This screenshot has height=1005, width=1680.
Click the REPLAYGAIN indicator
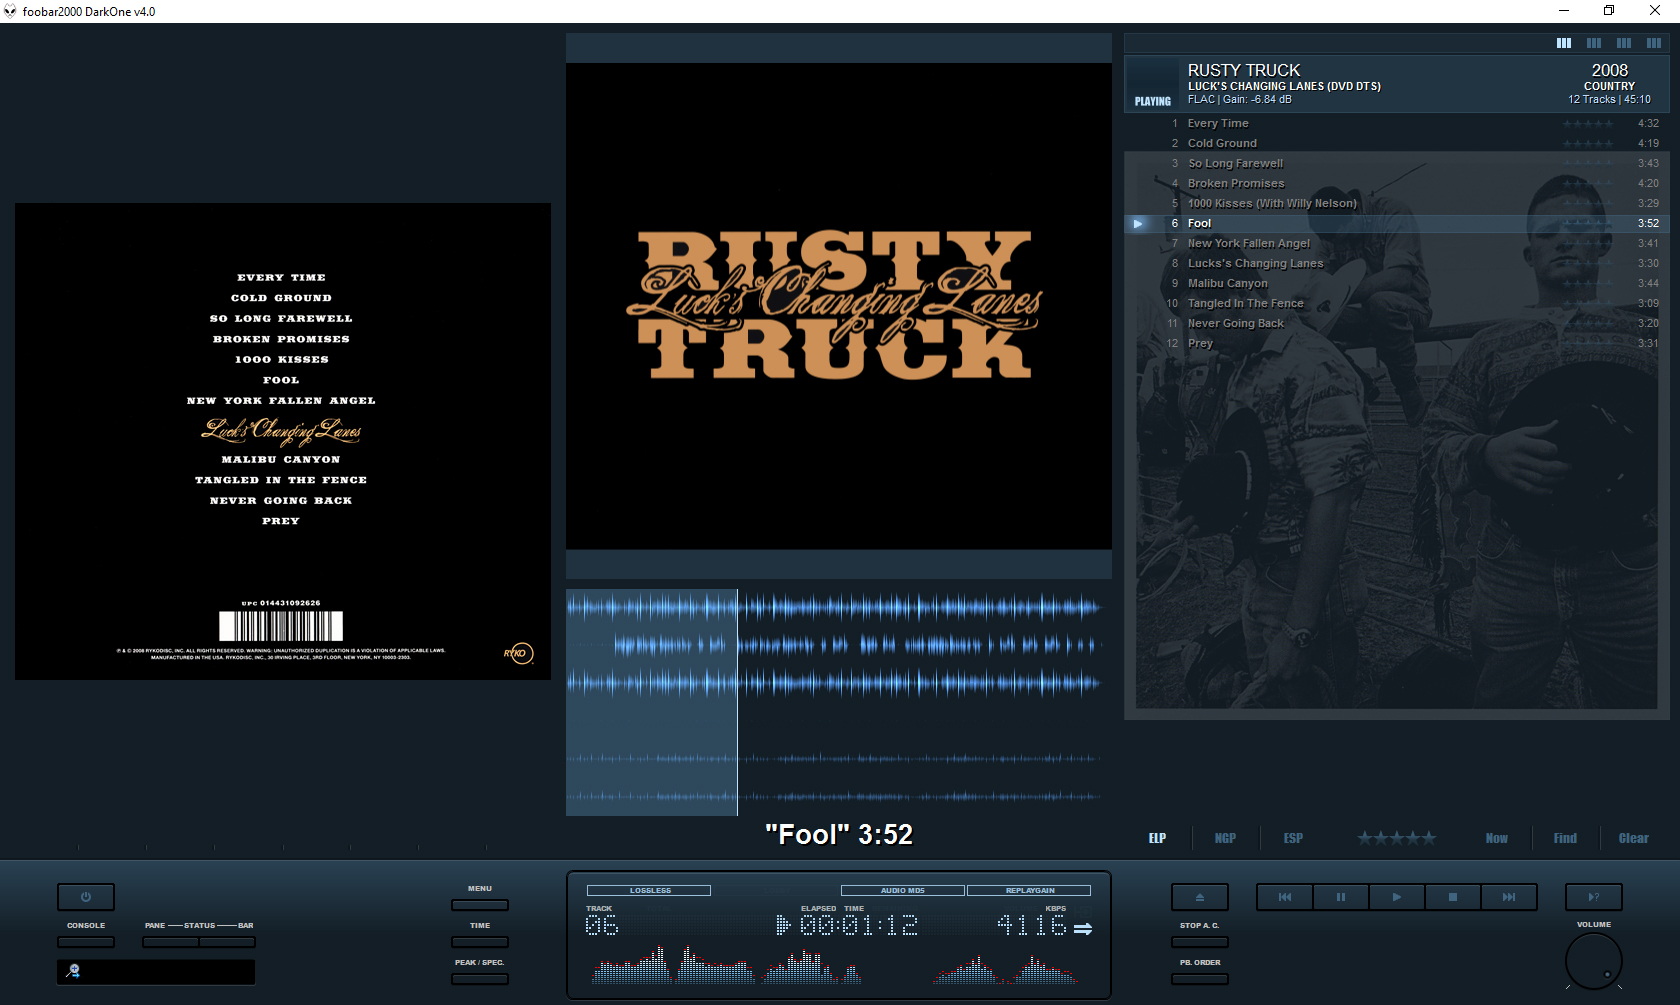1029,890
